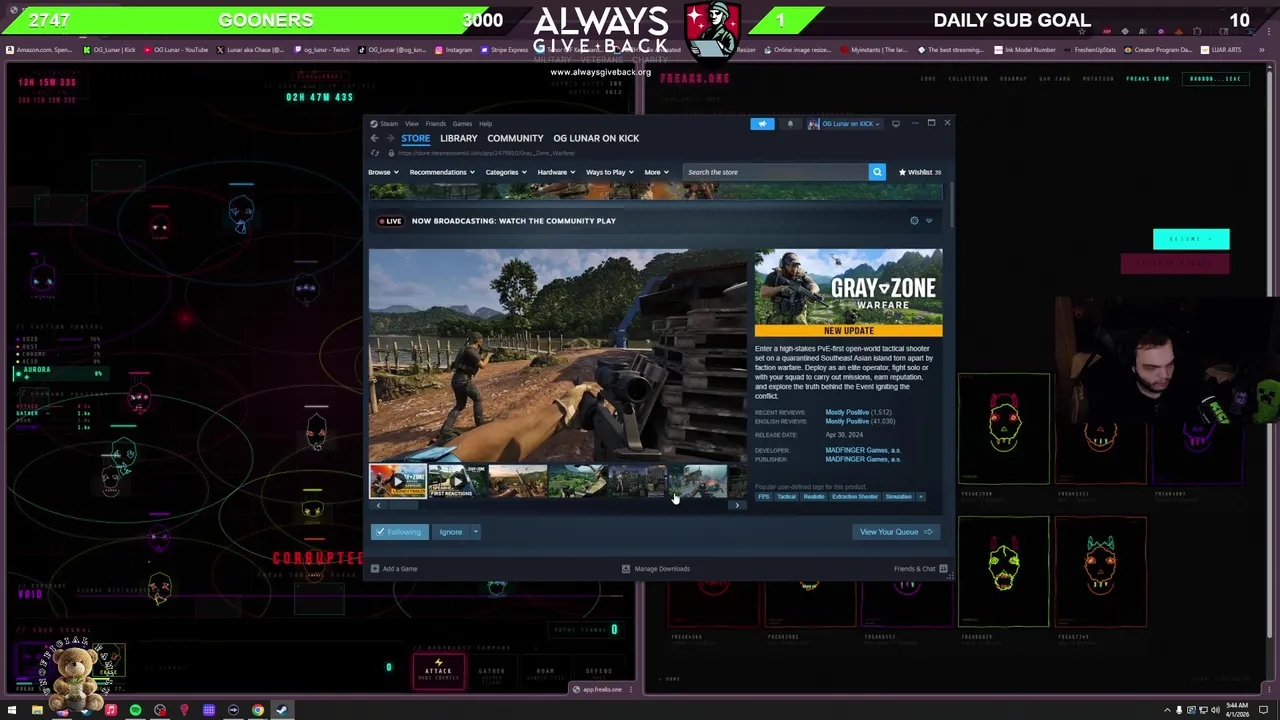Click the Steam Big Picture monitor icon
The height and width of the screenshot is (720, 1280).
895,124
